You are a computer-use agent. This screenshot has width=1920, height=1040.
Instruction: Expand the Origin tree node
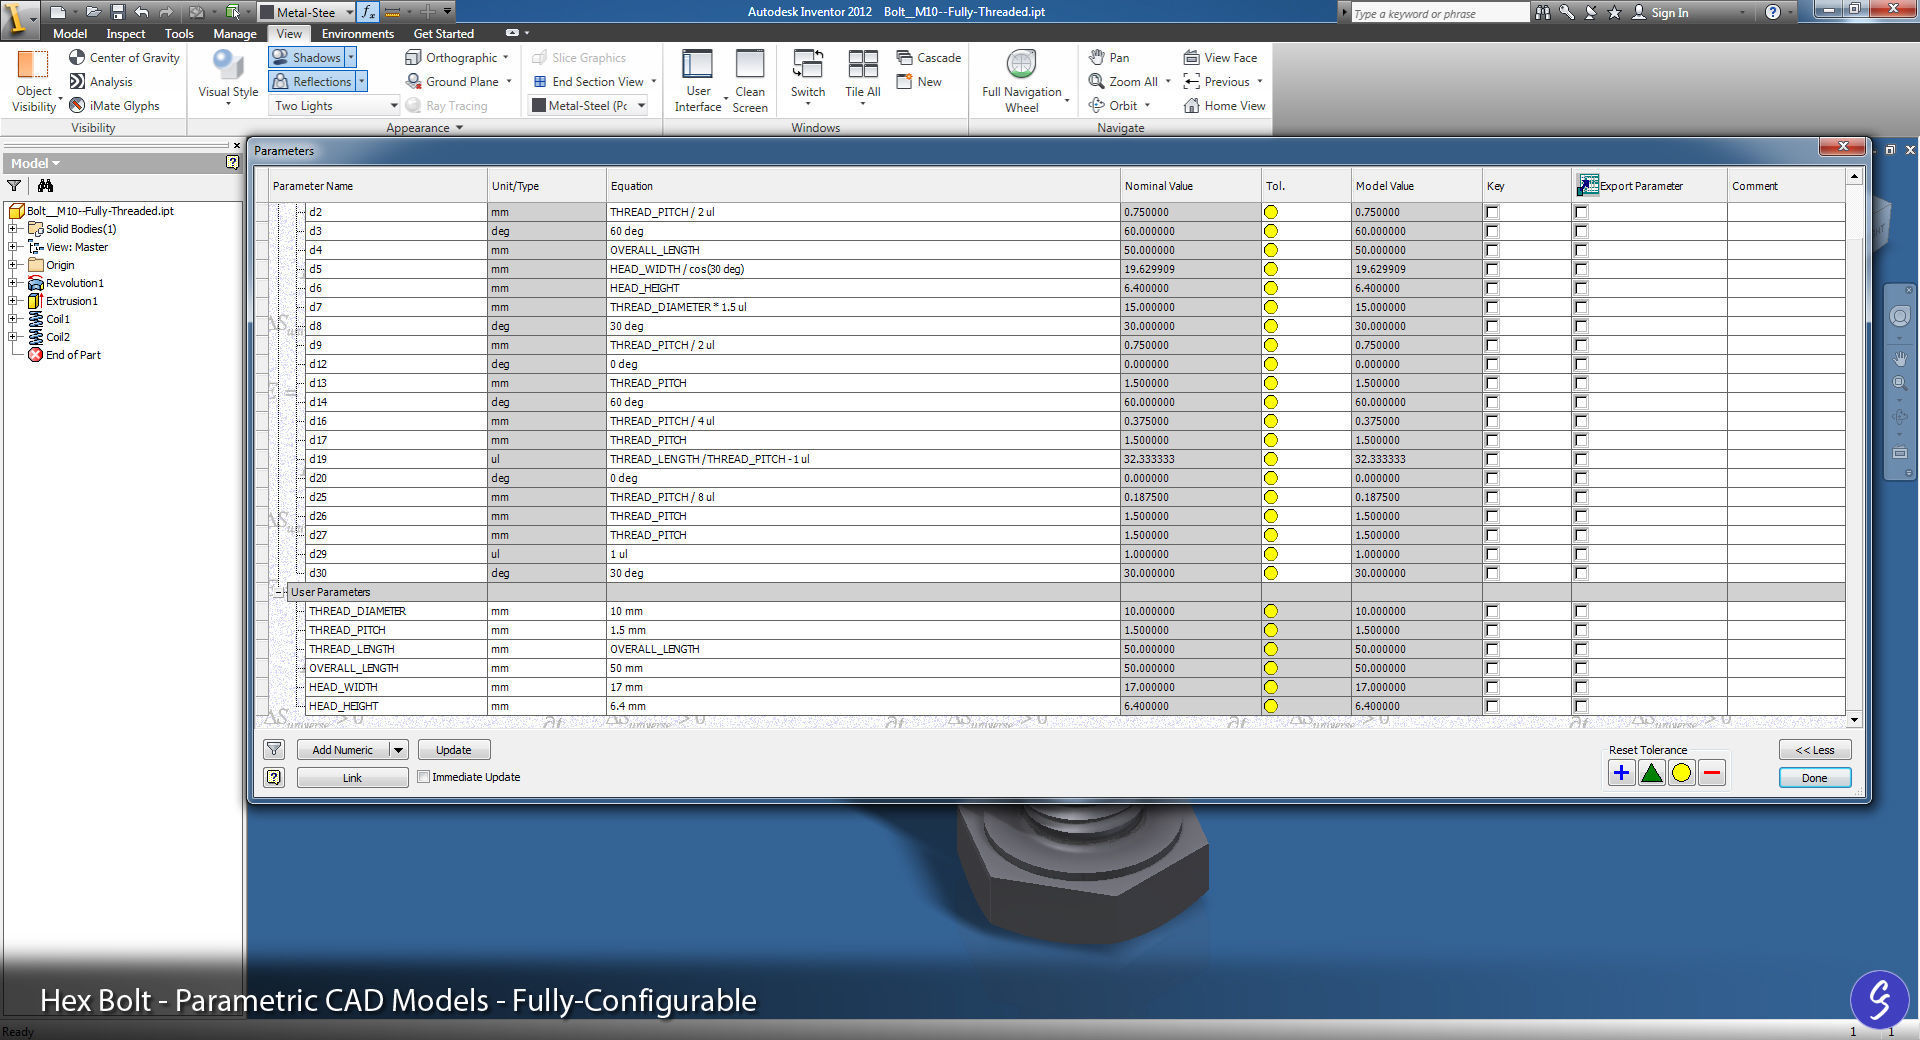13,265
